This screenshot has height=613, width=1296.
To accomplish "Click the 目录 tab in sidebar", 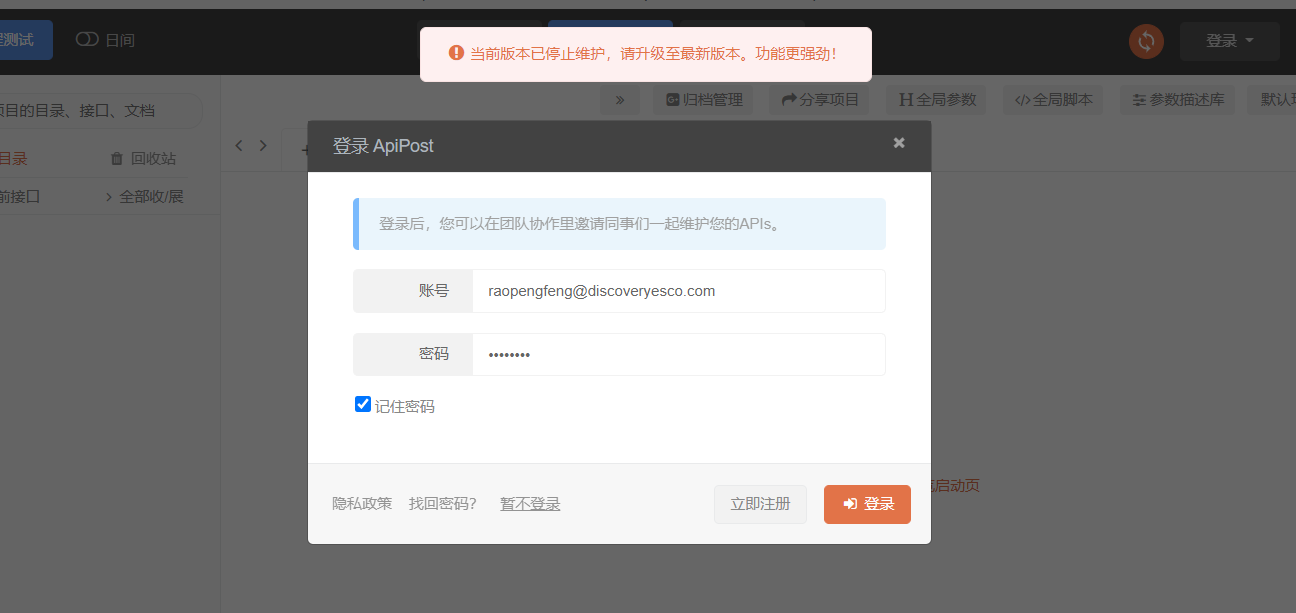I will [x=12, y=158].
